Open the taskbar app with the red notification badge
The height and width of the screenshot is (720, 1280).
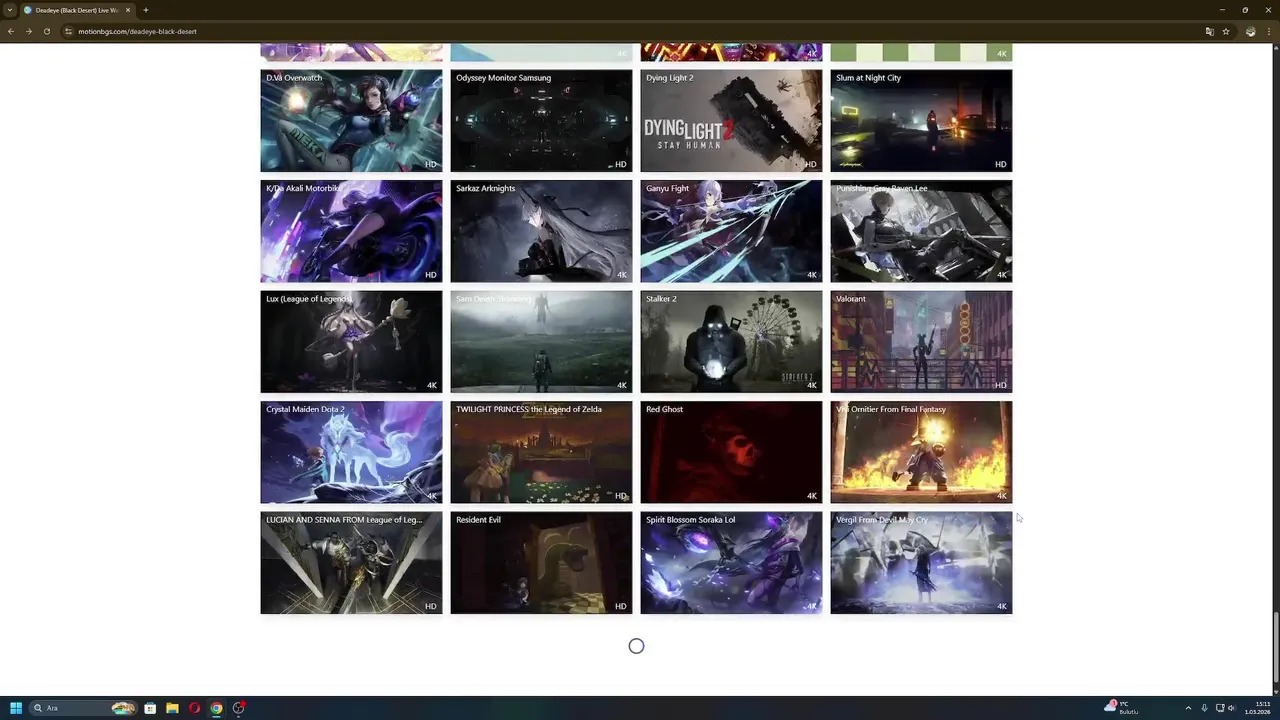tap(238, 708)
